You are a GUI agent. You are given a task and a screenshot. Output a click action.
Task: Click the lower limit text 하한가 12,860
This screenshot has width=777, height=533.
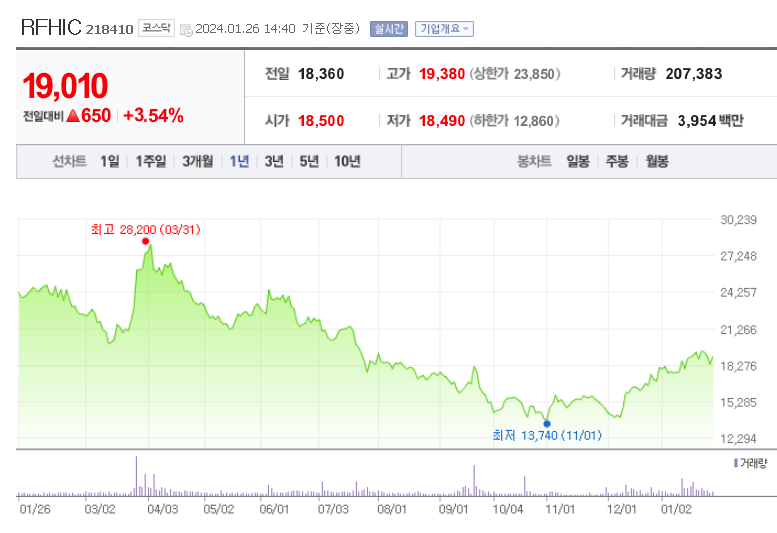514,120
